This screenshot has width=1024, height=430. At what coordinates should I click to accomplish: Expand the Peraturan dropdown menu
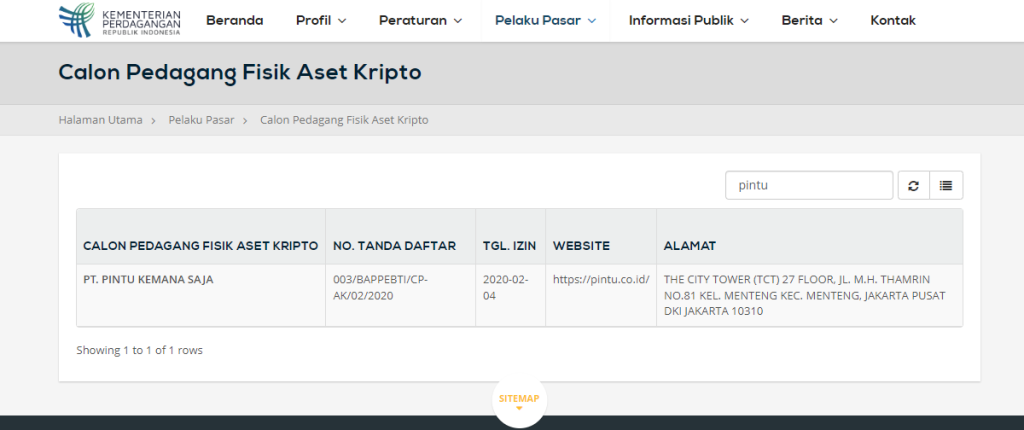point(420,20)
